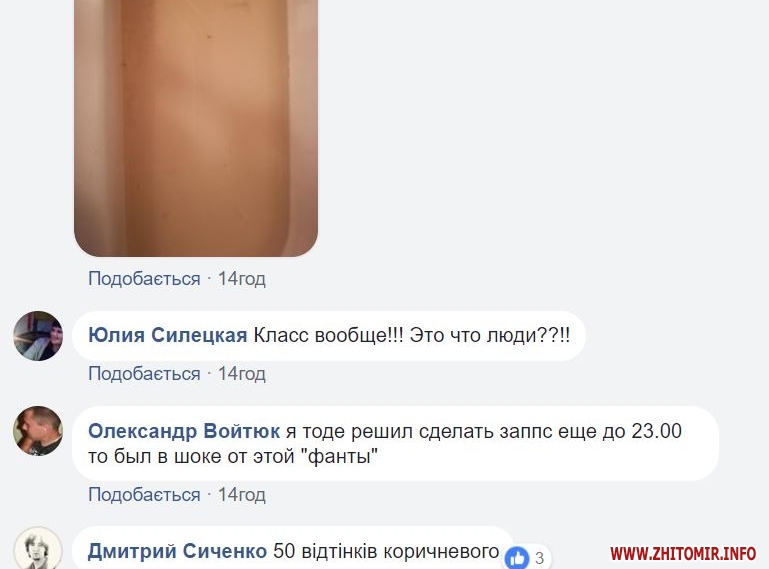This screenshot has width=769, height=569.
Task: Click the 14год timestamp under Юлия's comment
Action: pos(242,374)
